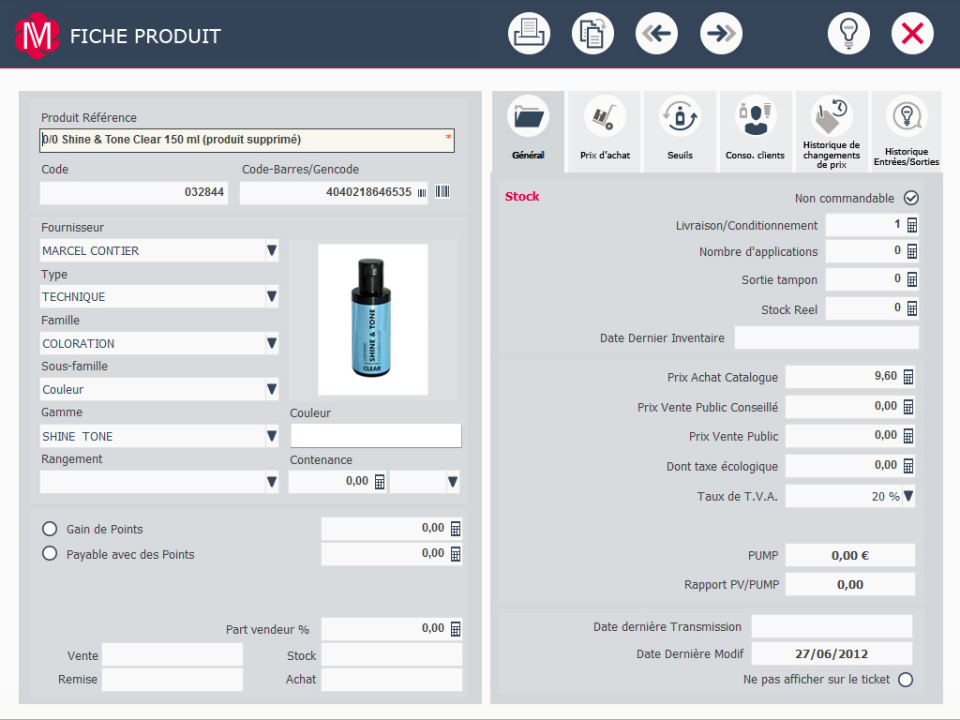Expand the Taux de T.V.A. dropdown
960x720 pixels.
[909, 496]
